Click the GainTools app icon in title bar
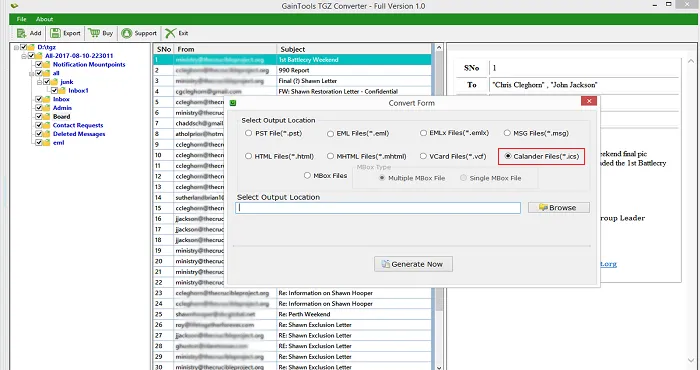The height and width of the screenshot is (370, 700). point(14,6)
